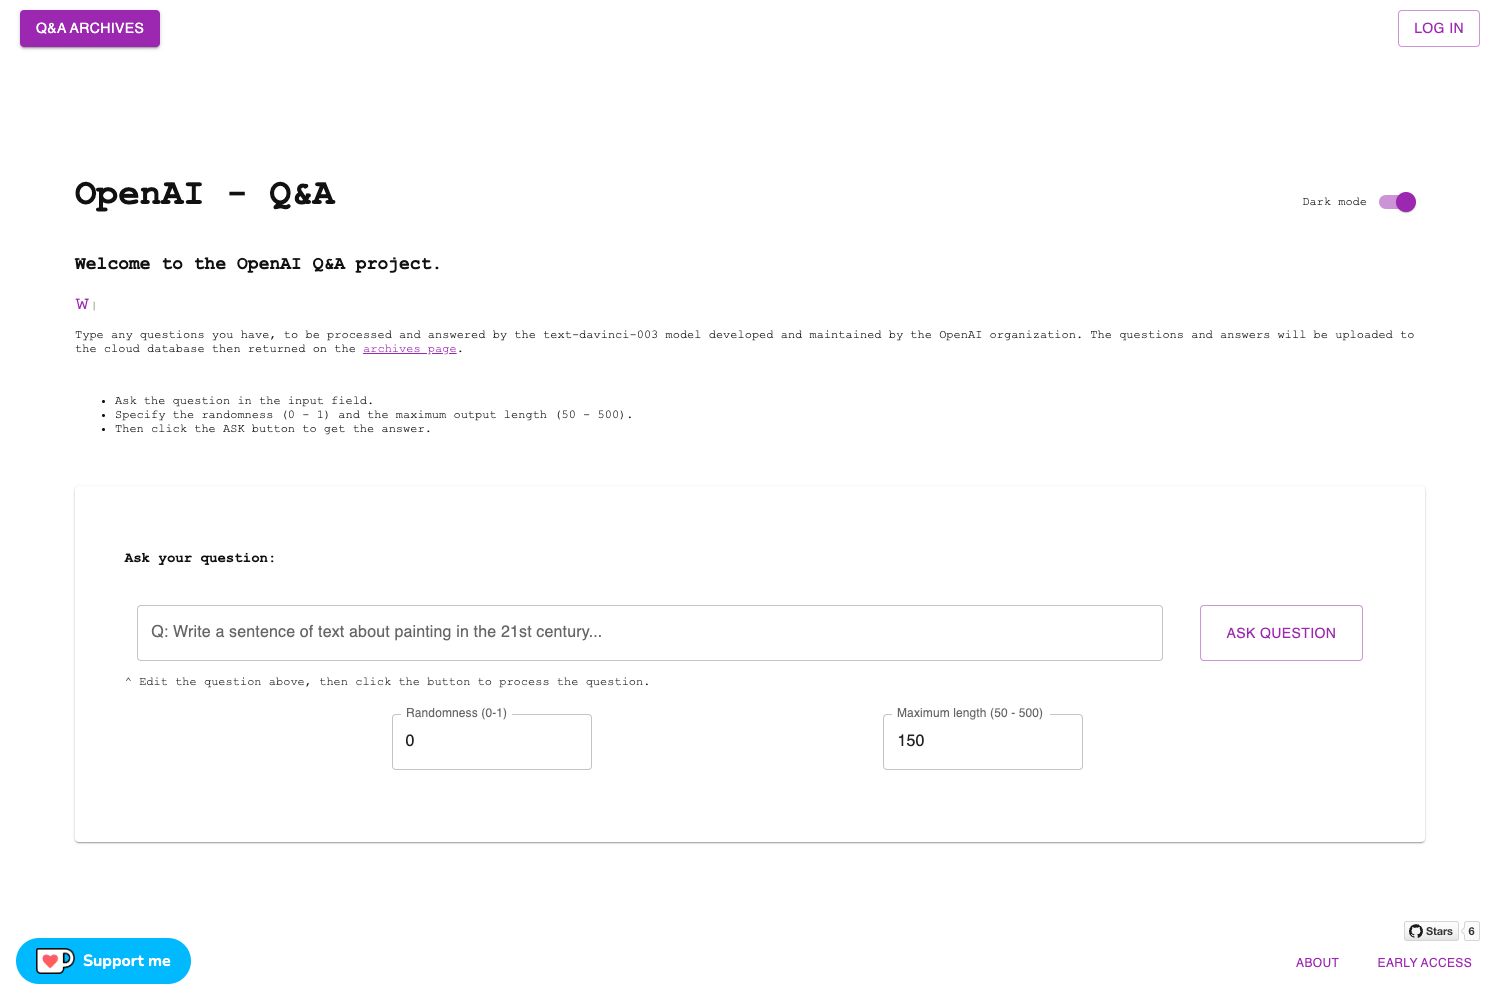Click the animated purple typing text
This screenshot has width=1500, height=1000.
[82, 304]
